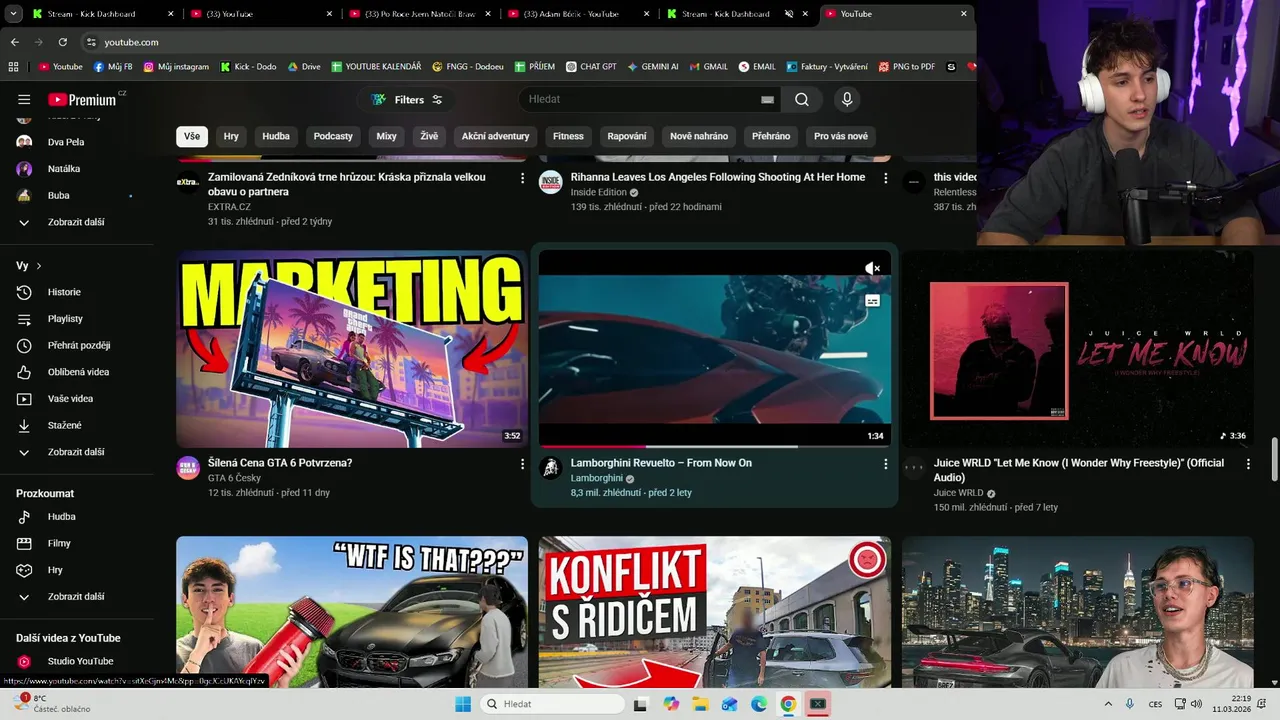Screen dimensions: 1280x720
Task: Expand Zobrazit další under Prozkoumat
Action: [74, 597]
